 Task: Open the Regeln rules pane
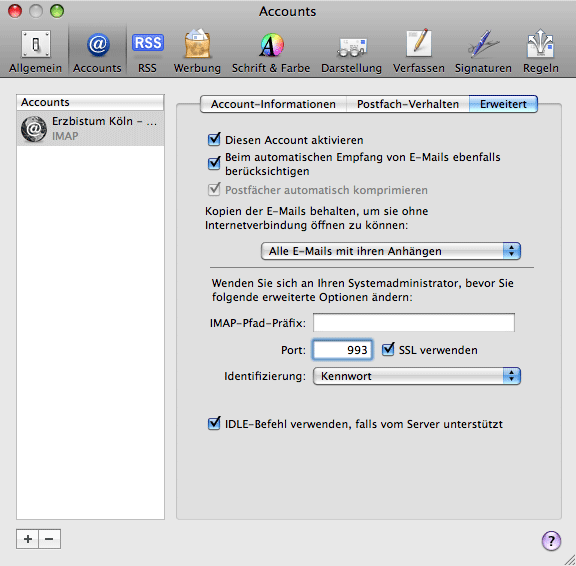click(541, 51)
